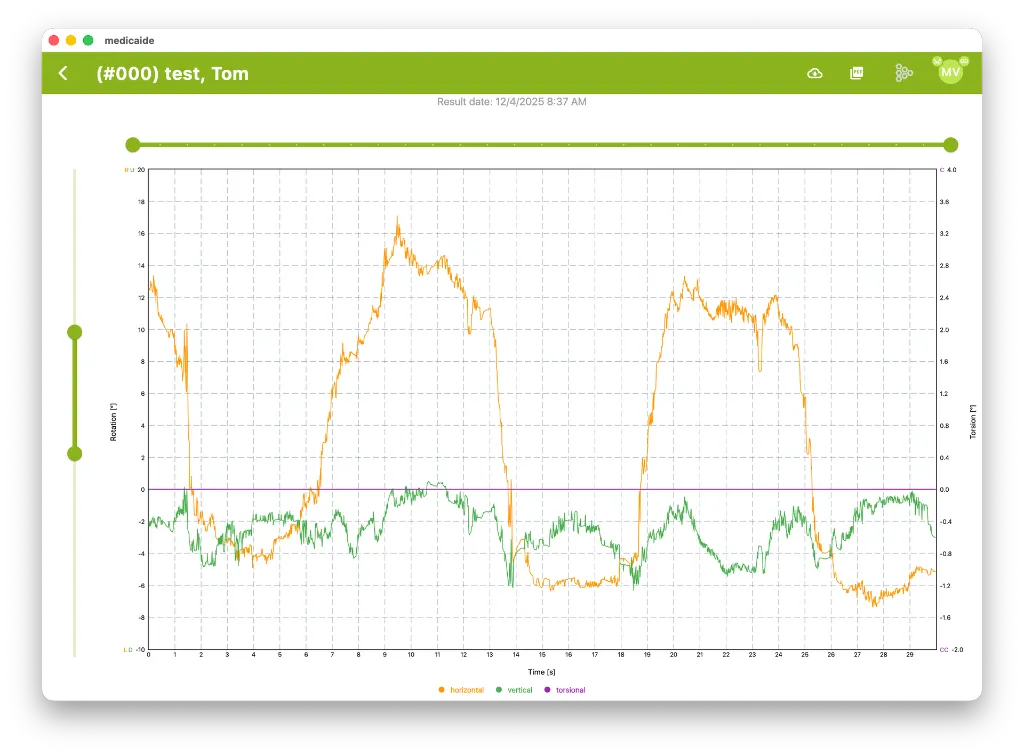Toggle the torsional series in legend
Viewport: 1024px width, 756px height.
[x=565, y=690]
